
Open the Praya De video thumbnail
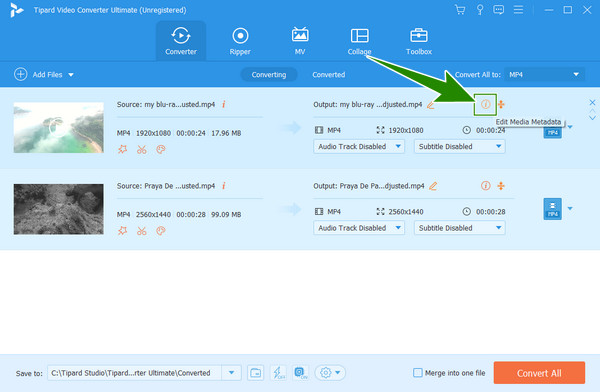59,209
